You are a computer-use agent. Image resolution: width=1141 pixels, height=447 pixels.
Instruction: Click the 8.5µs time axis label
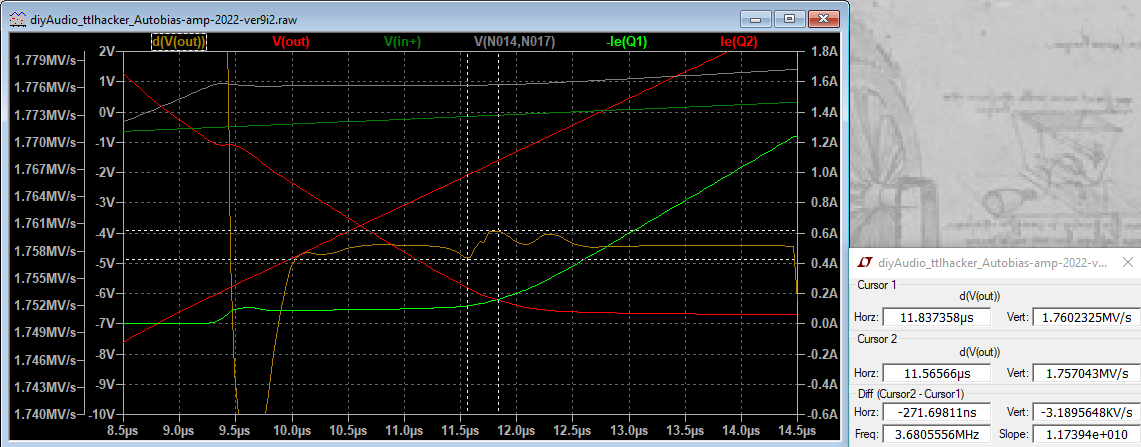(x=124, y=429)
